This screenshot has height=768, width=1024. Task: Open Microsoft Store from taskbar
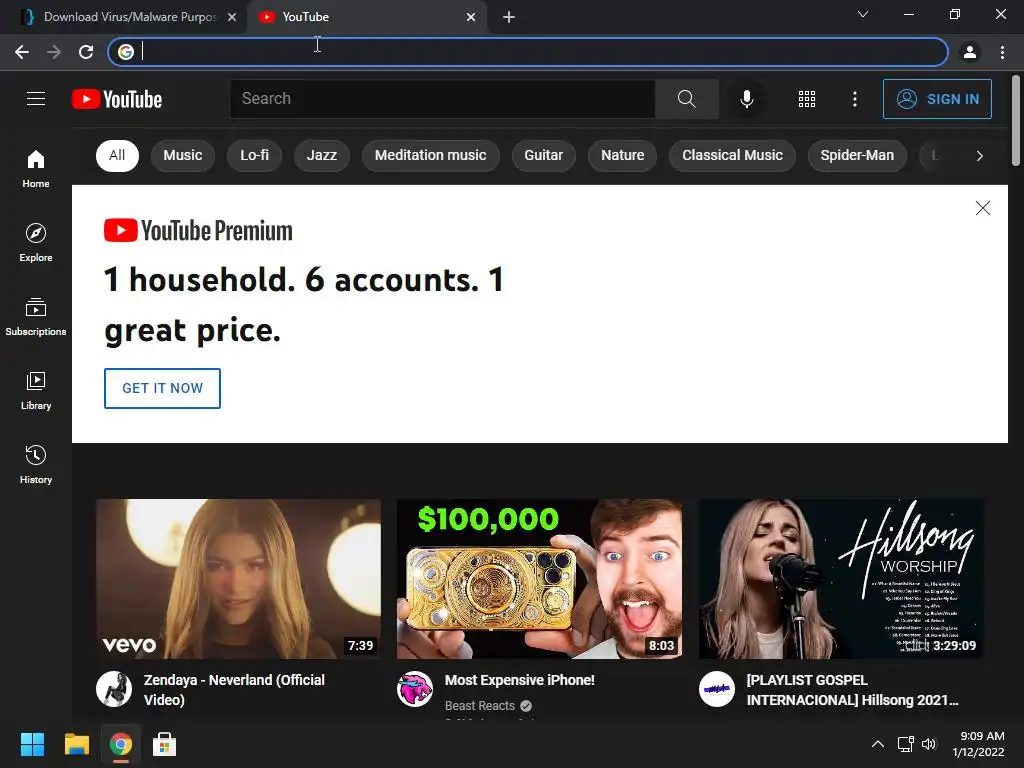[164, 744]
